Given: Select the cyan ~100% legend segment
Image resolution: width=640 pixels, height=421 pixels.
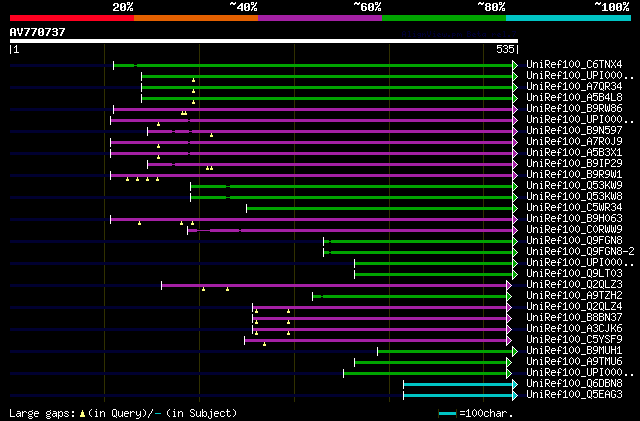Looking at the screenshot, I should pos(569,18).
